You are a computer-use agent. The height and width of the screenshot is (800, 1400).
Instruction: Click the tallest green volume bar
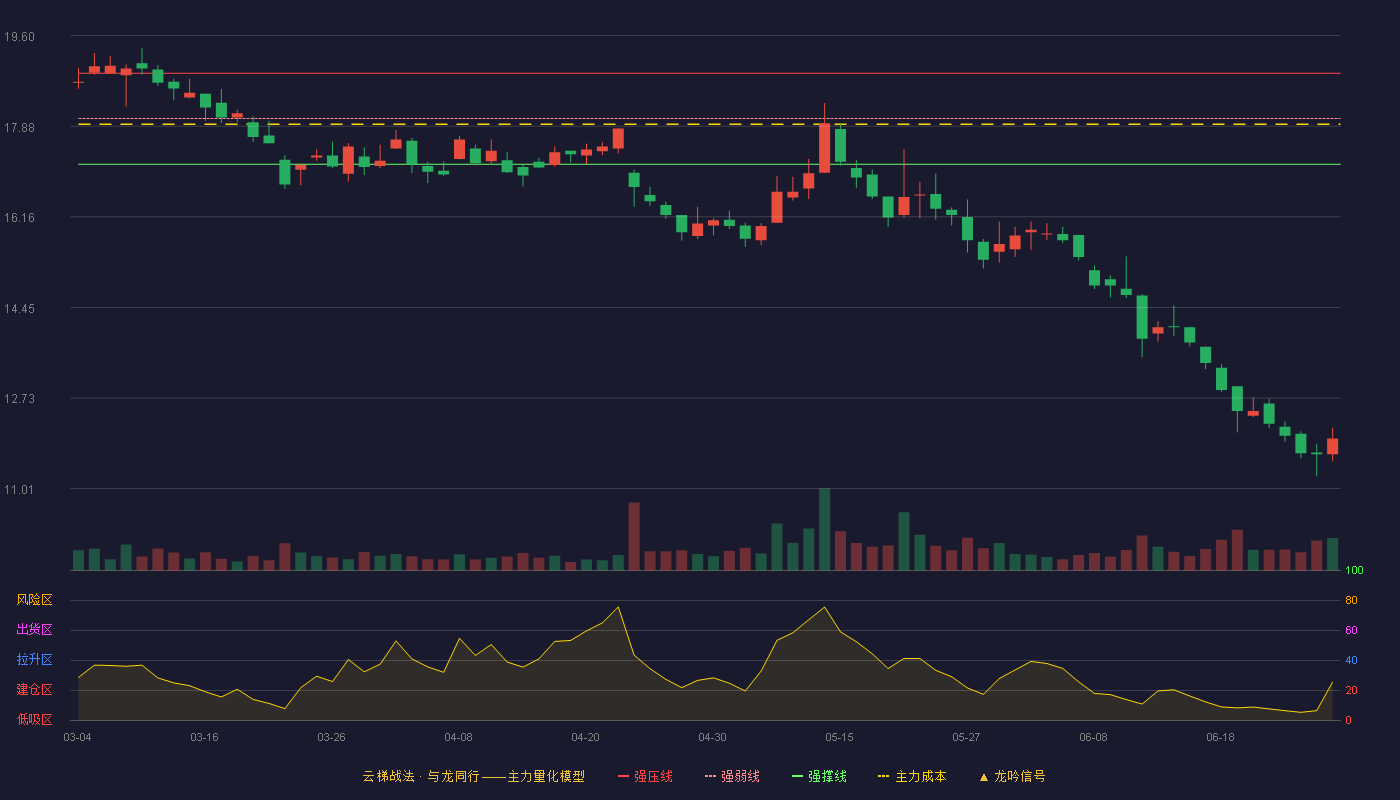(x=824, y=529)
